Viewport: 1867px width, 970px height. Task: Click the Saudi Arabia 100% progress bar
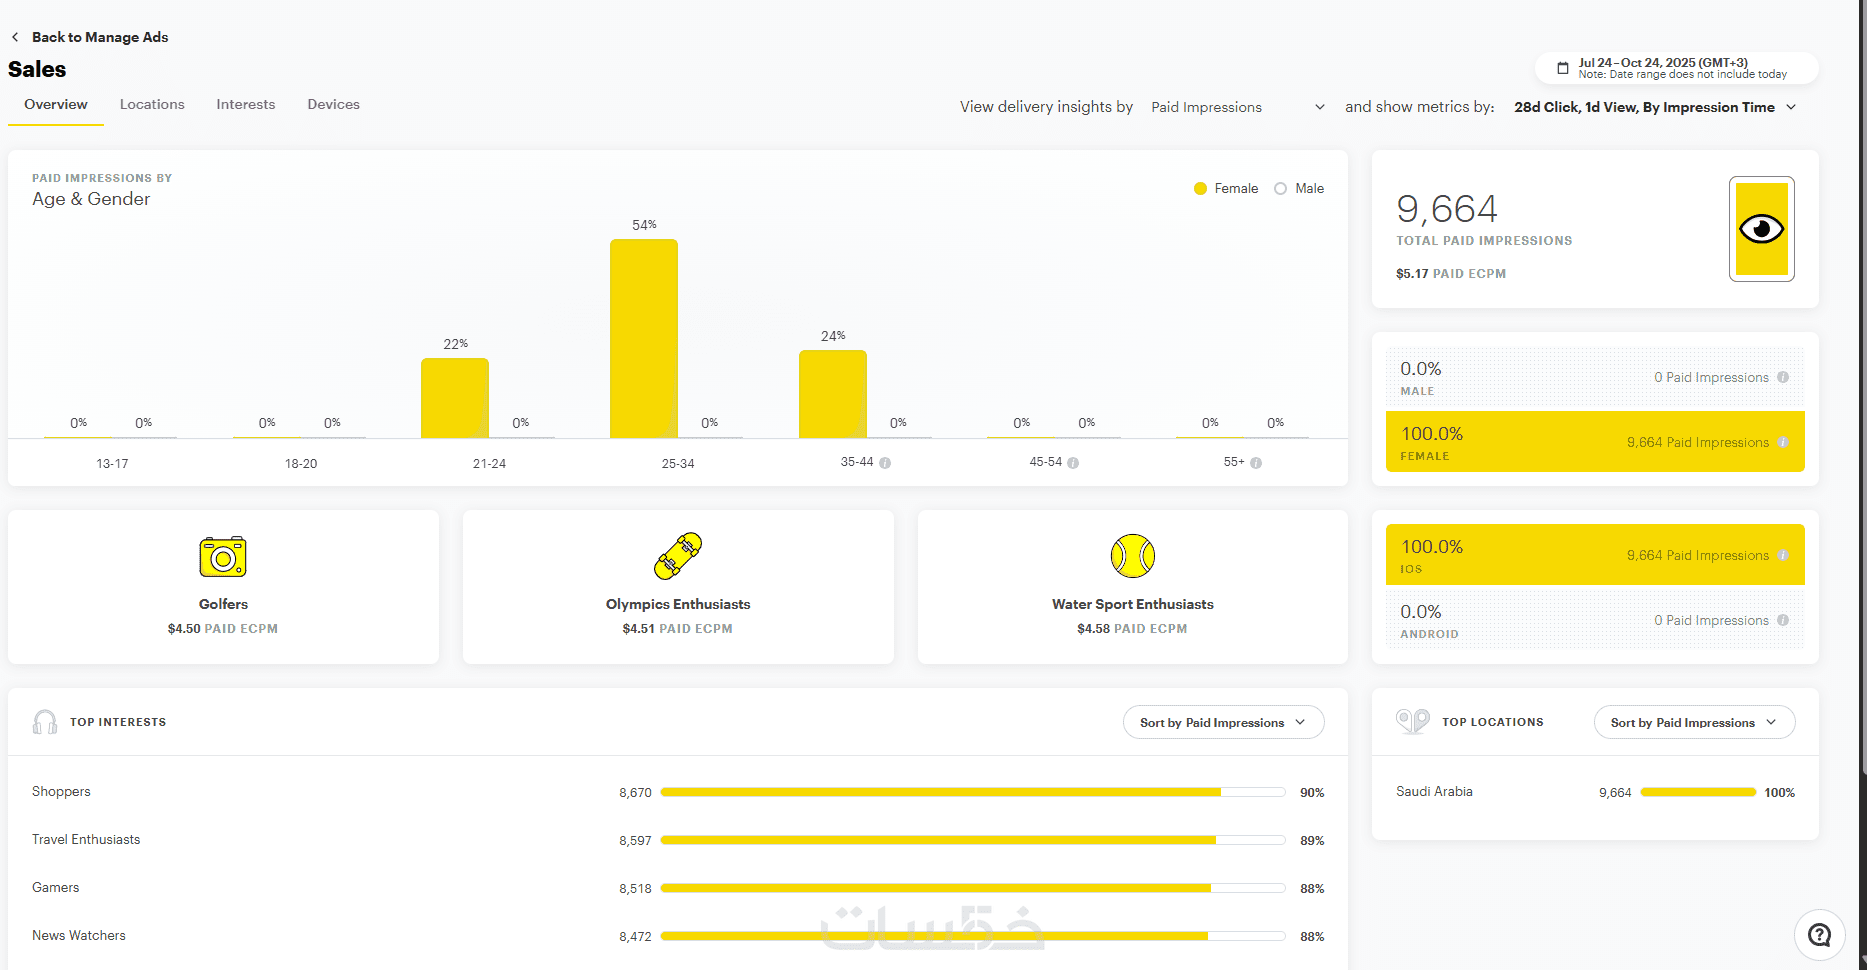pos(1698,792)
